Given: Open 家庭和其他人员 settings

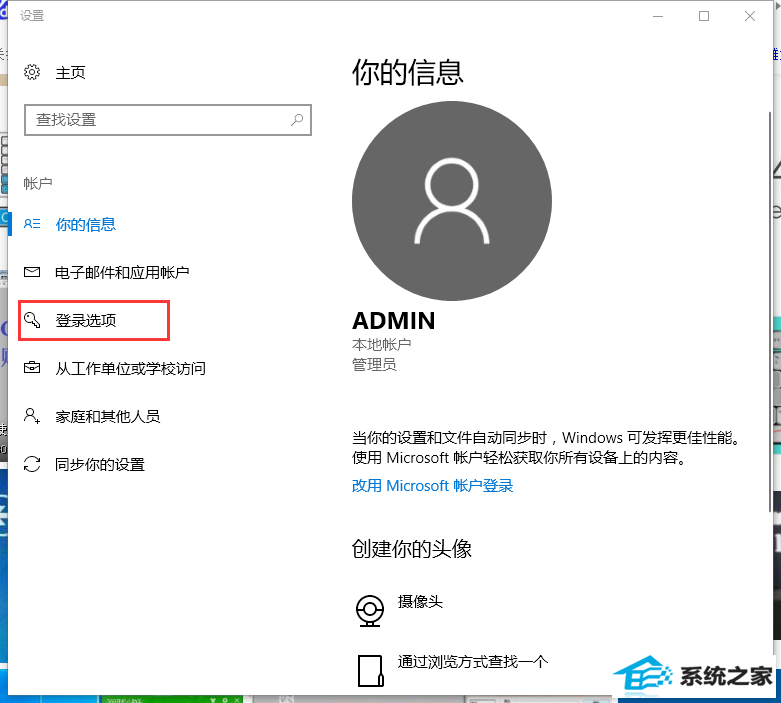Looking at the screenshot, I should tap(108, 417).
